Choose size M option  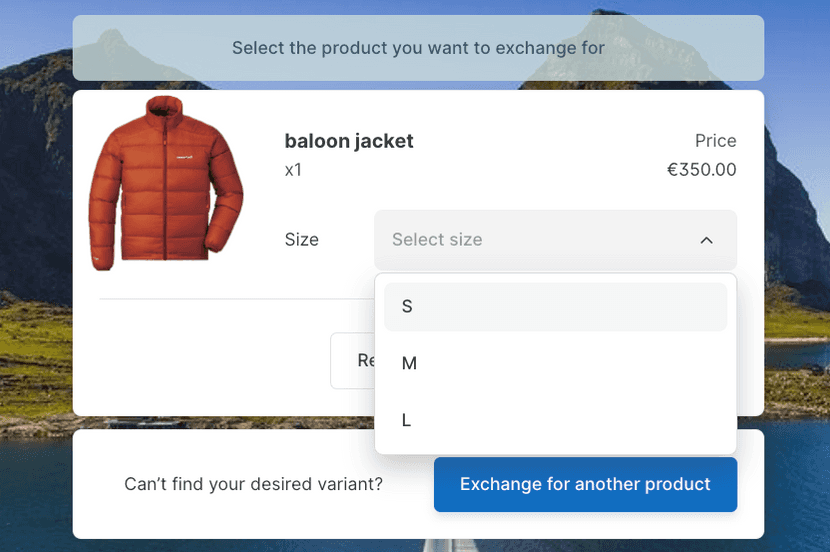point(555,364)
